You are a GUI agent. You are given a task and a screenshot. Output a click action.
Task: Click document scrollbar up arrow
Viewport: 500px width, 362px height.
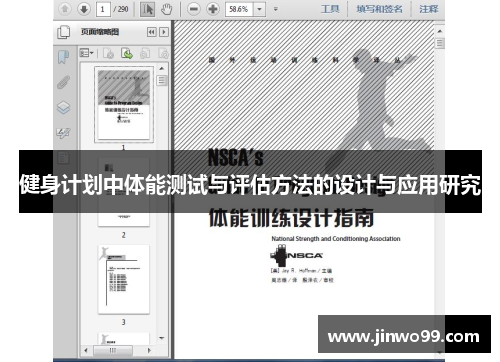click(440, 31)
